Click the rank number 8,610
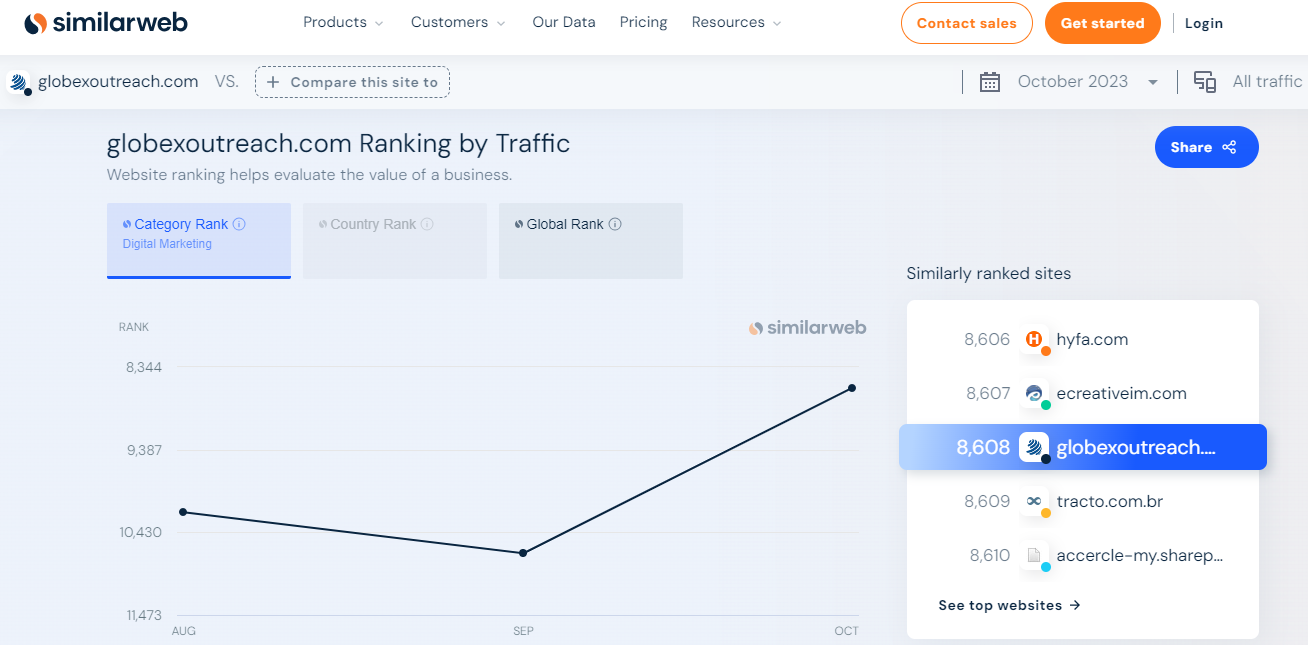 pyautogui.click(x=990, y=555)
